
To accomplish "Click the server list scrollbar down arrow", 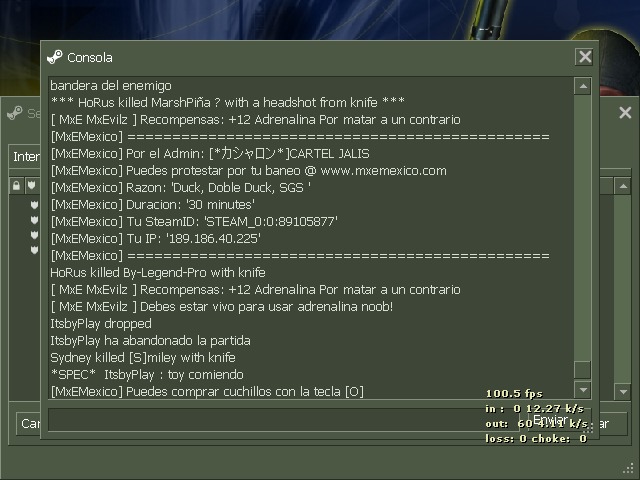I will 623,392.
